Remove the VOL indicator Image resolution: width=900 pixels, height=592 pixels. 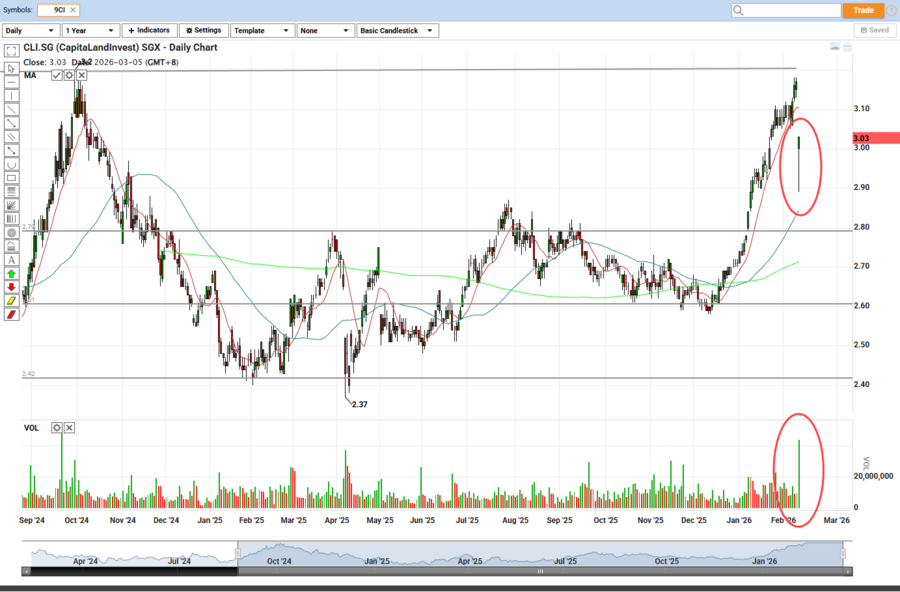(69, 428)
